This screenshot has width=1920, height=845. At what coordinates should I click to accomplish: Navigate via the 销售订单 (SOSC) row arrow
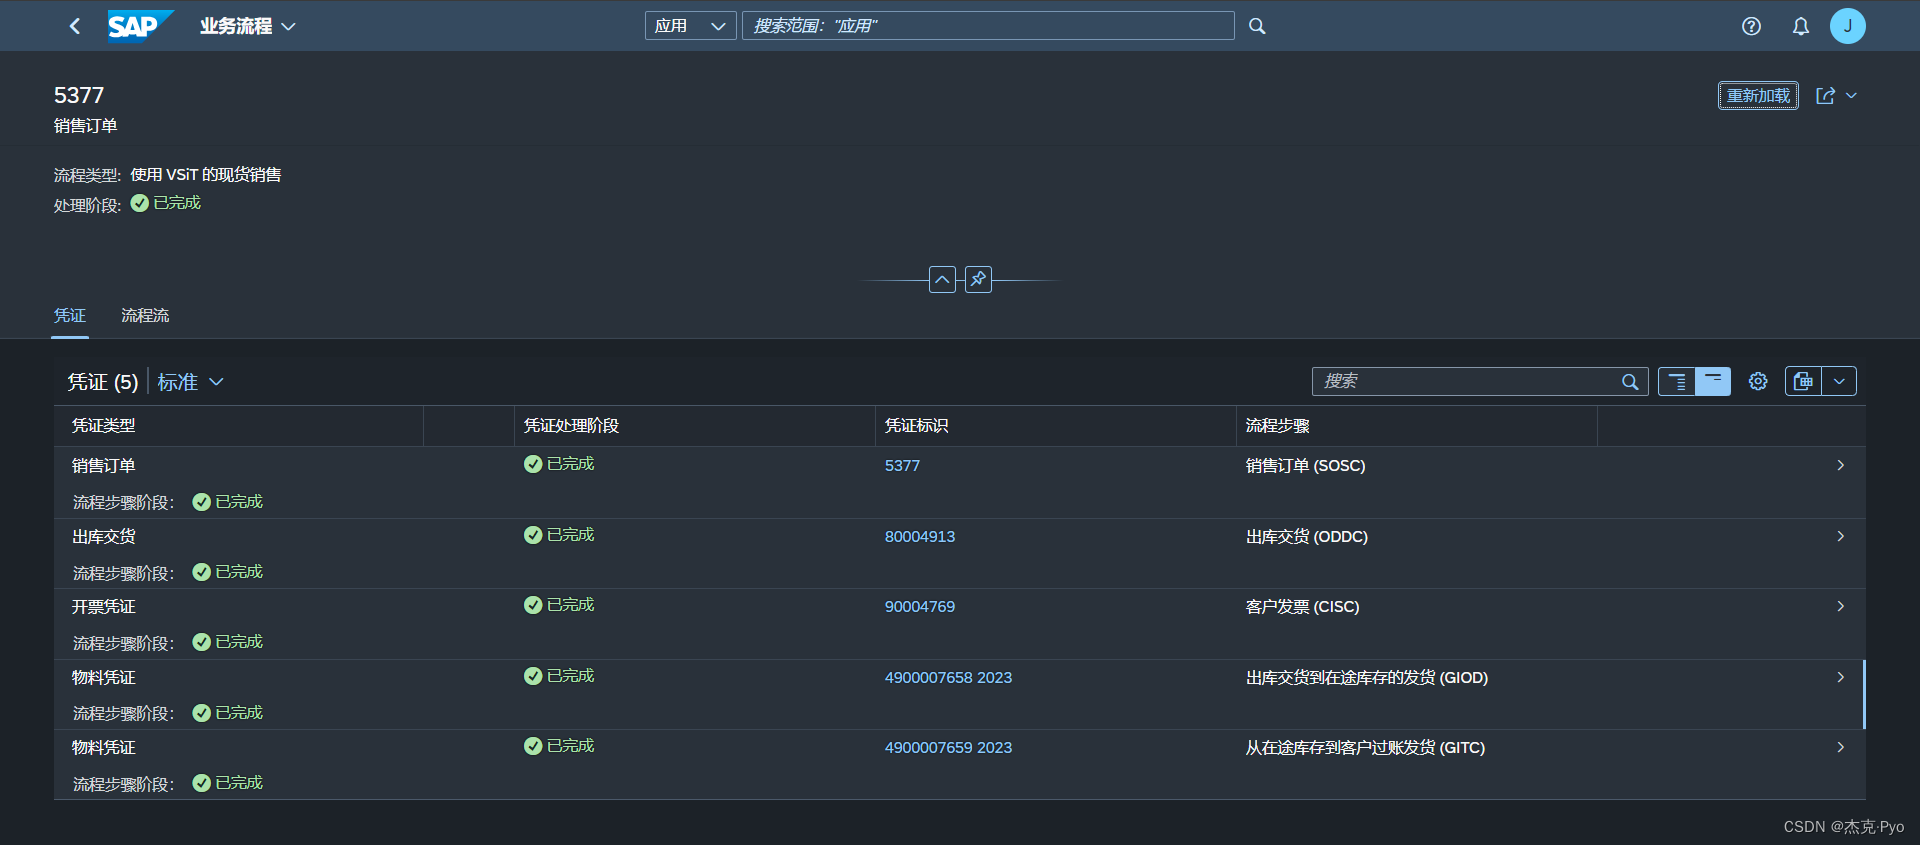click(x=1840, y=465)
